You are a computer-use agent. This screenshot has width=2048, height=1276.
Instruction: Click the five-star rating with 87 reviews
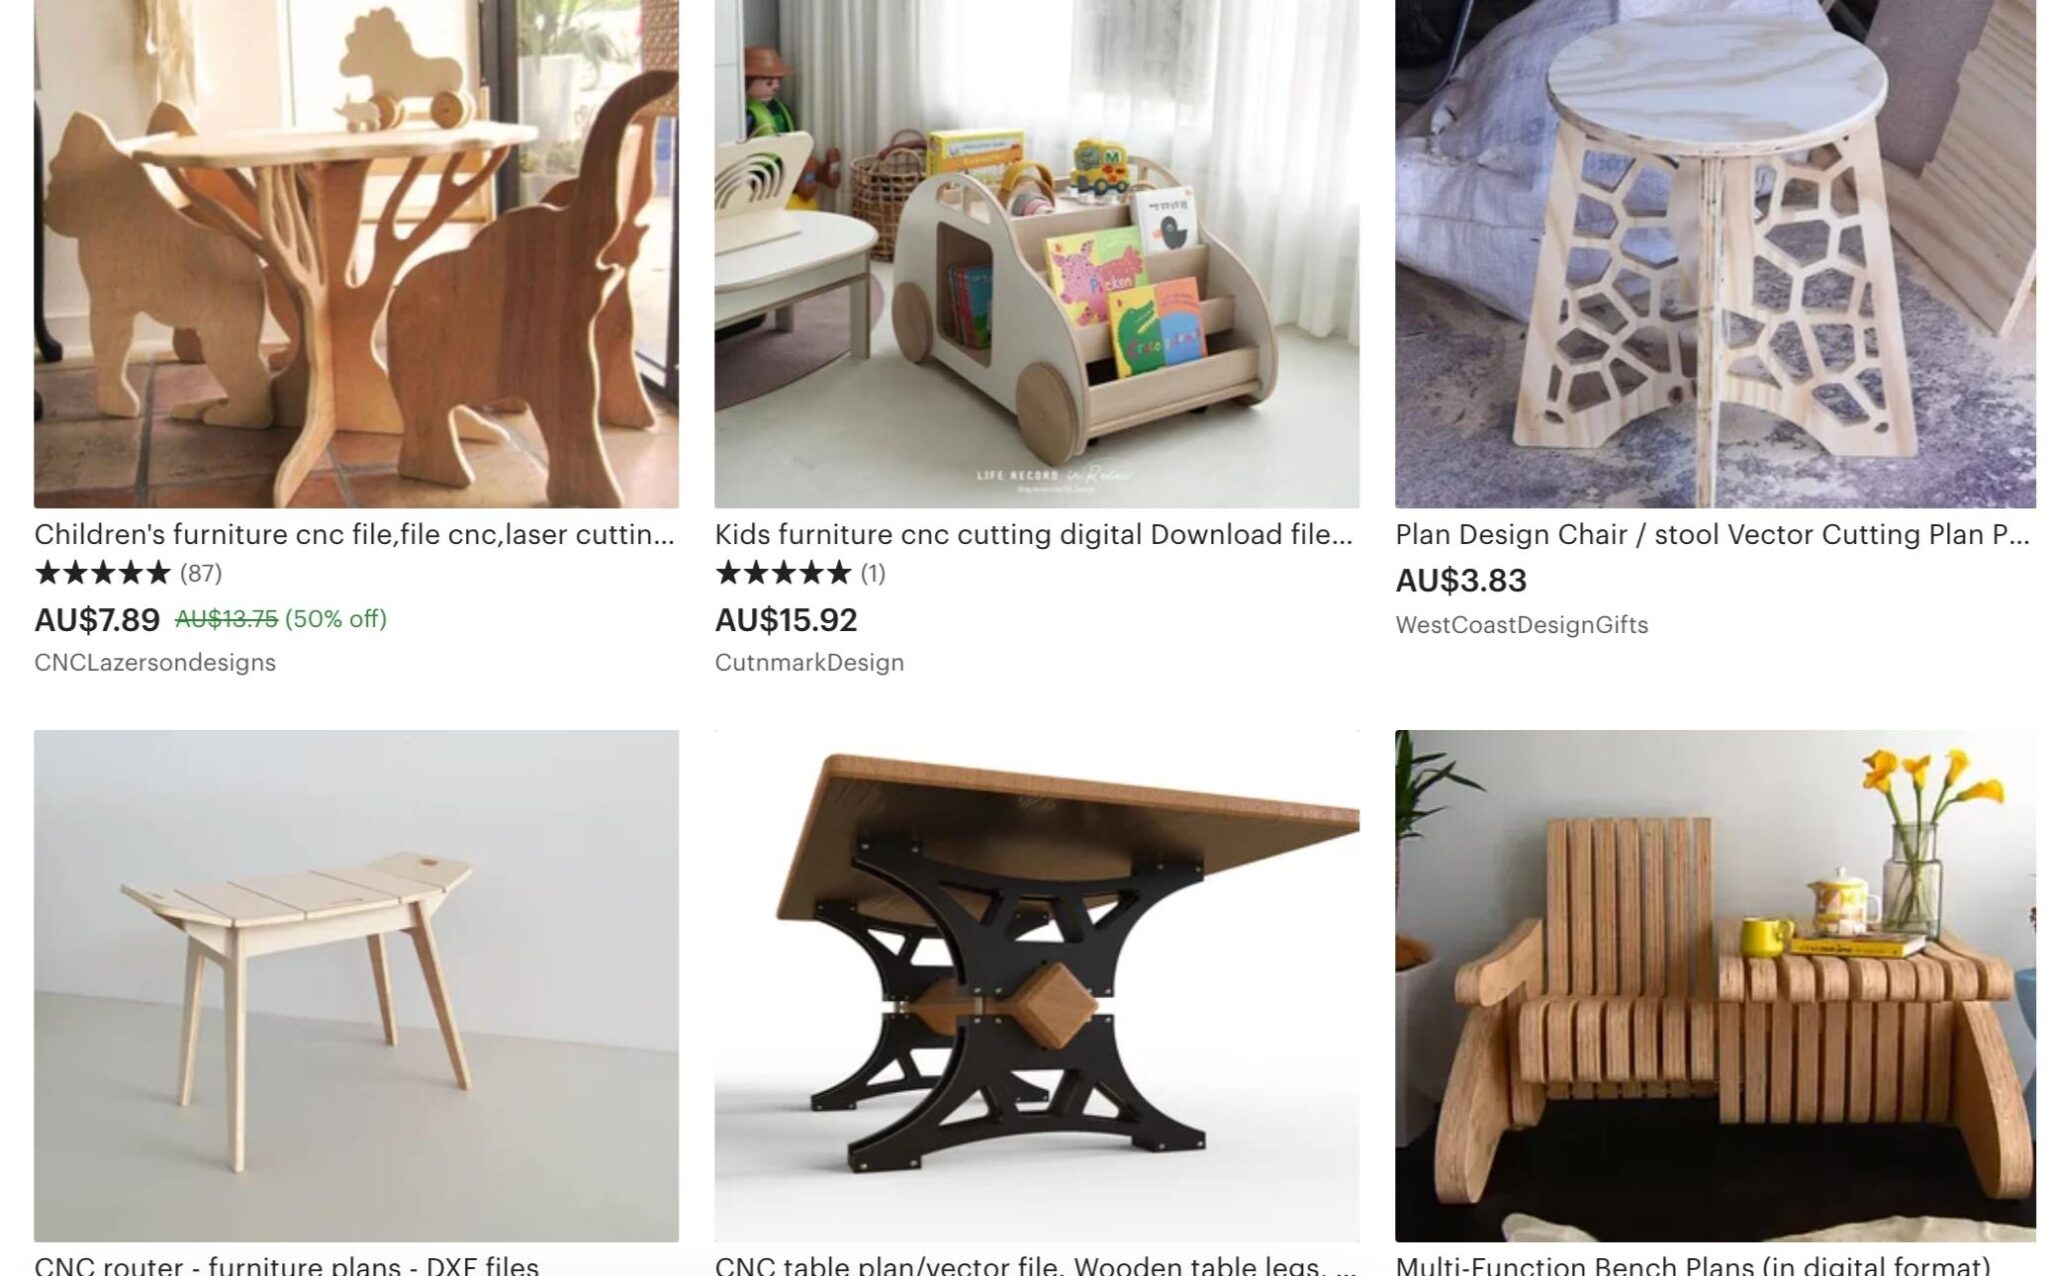[128, 573]
